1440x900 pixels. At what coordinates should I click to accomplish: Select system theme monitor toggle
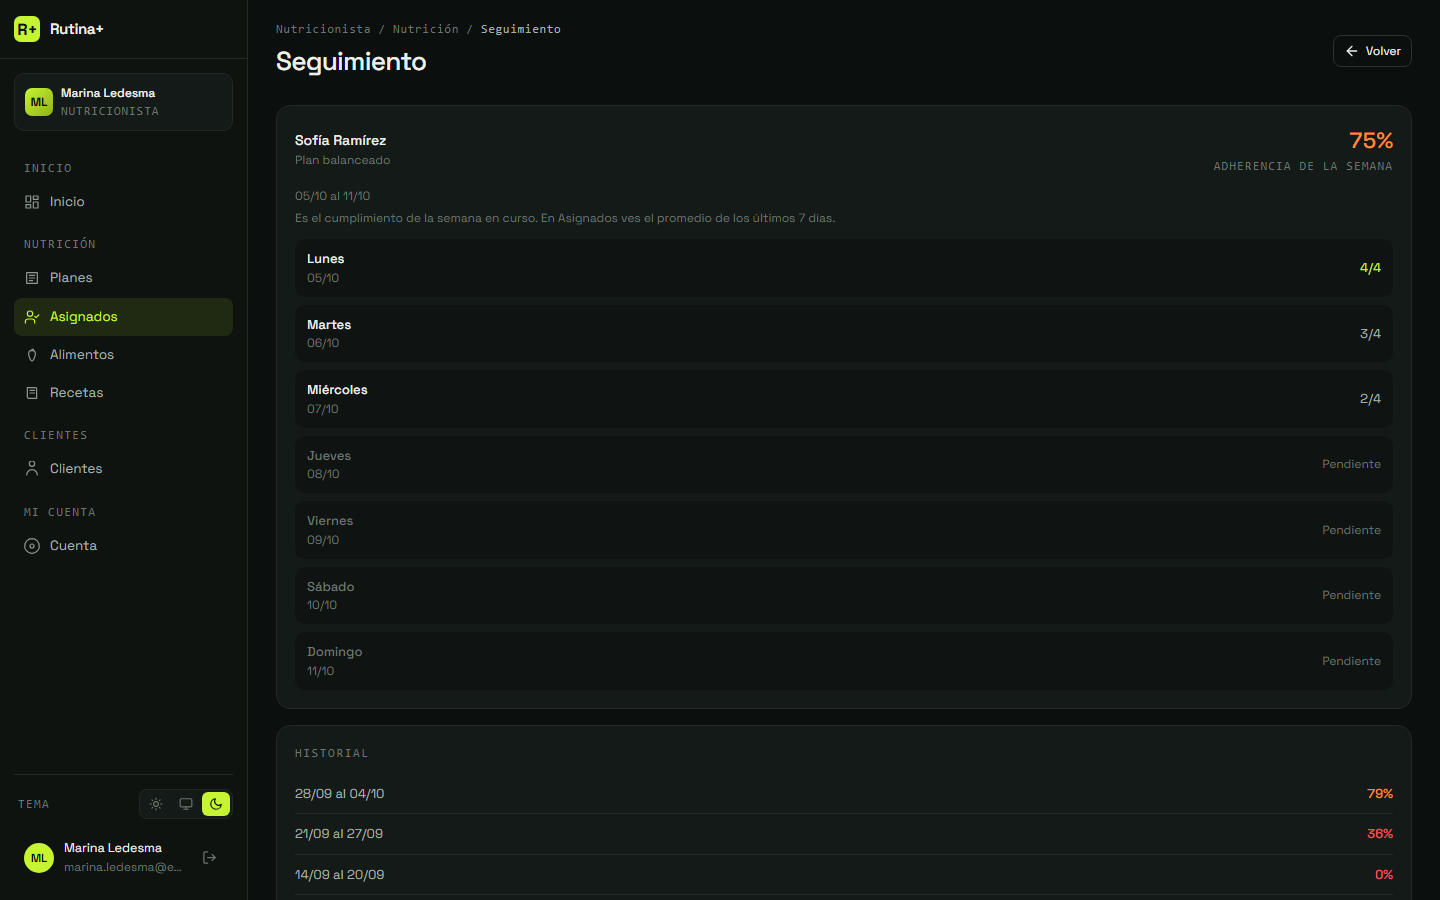[186, 804]
